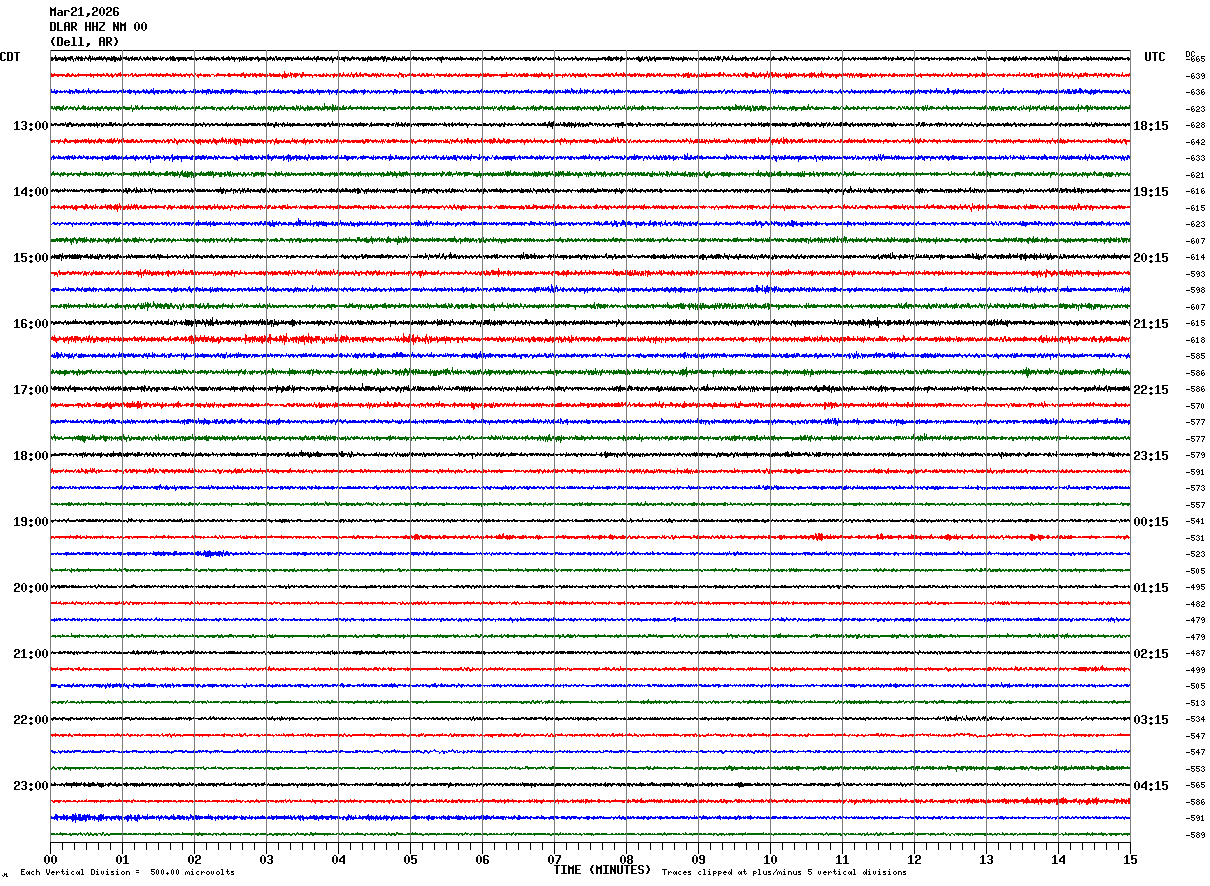This screenshot has width=1210, height=886.
Task: Select the 19:15 UTC time label
Action: [x=1151, y=192]
